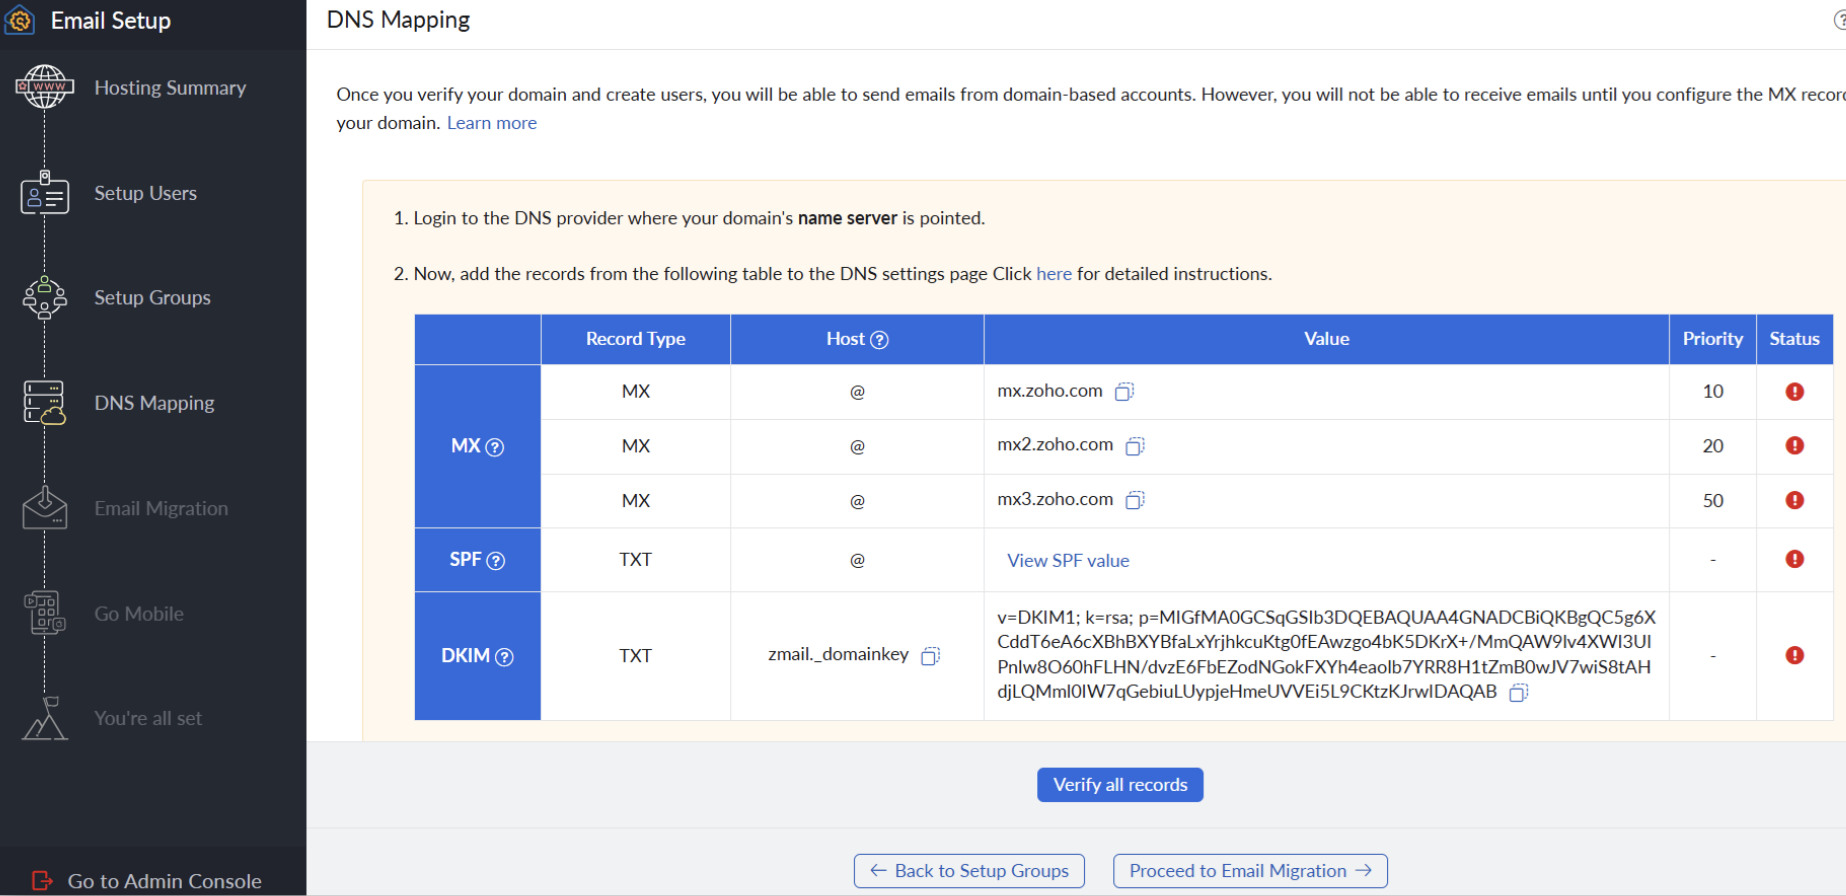This screenshot has height=896, width=1846.
Task: Select Setup Groups in the sidebar
Action: 152,298
